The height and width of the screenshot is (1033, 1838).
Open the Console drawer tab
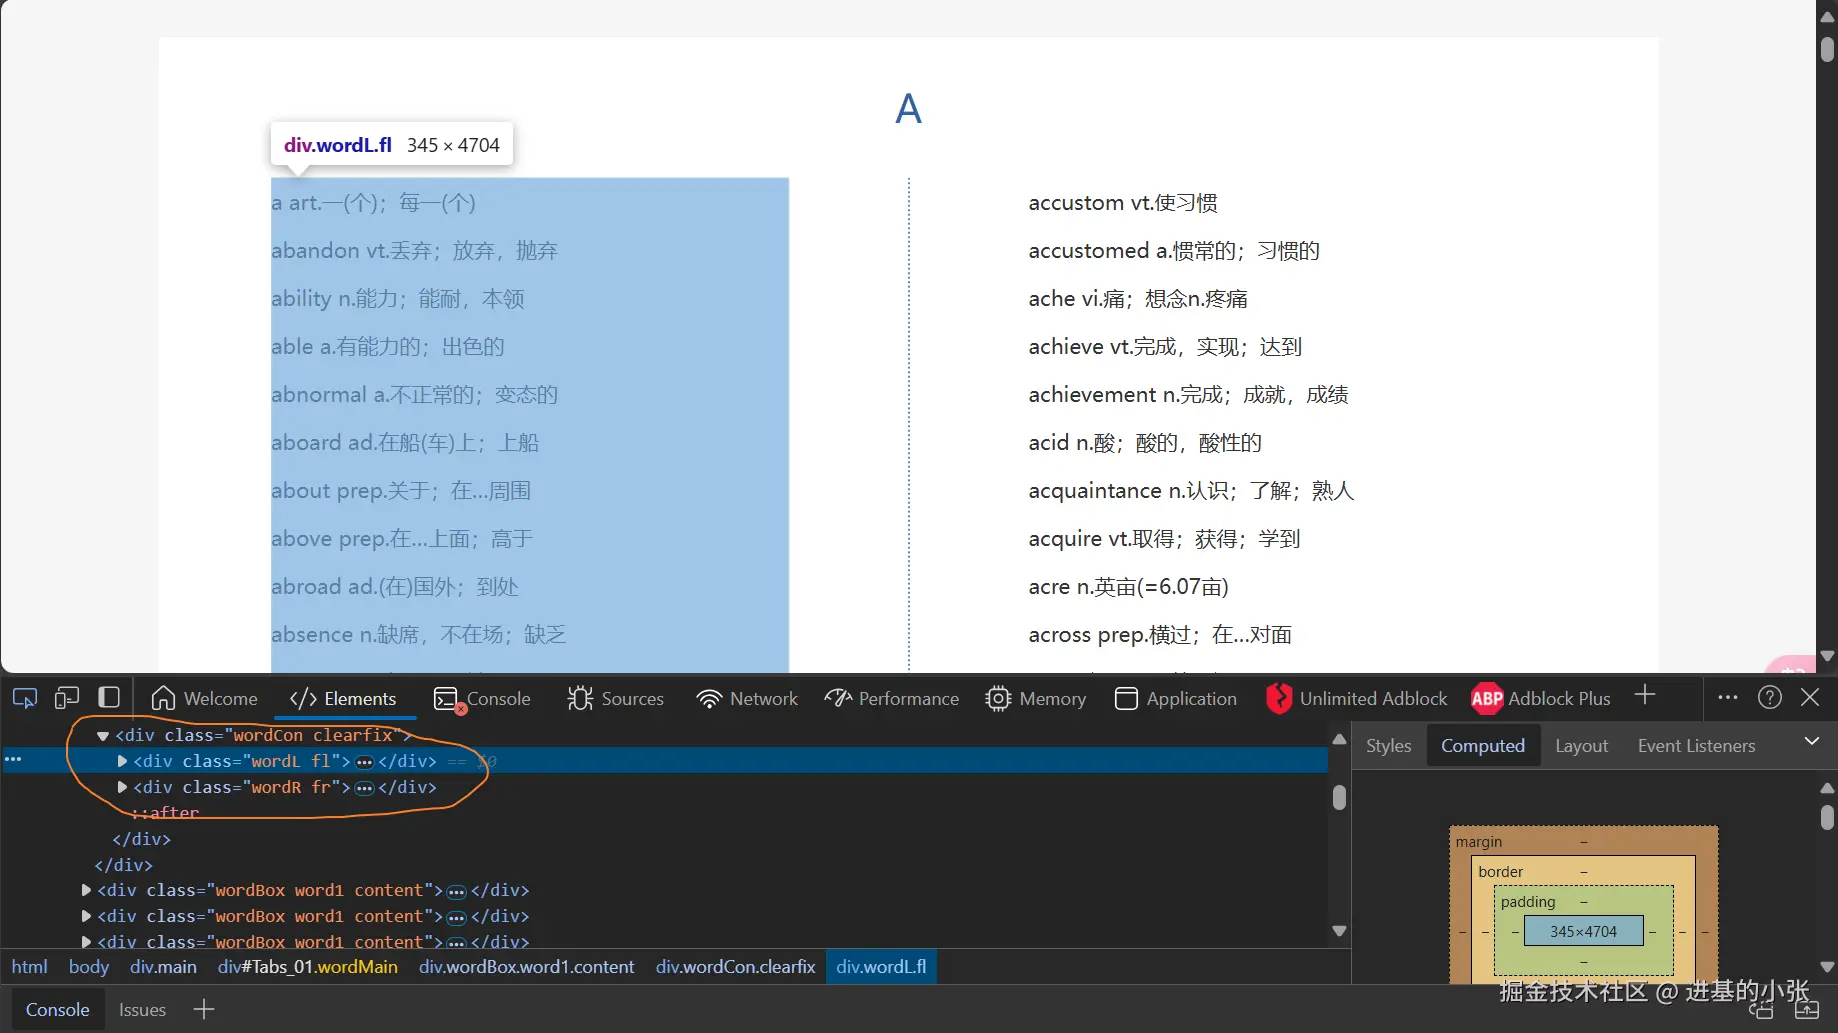pyautogui.click(x=58, y=1010)
